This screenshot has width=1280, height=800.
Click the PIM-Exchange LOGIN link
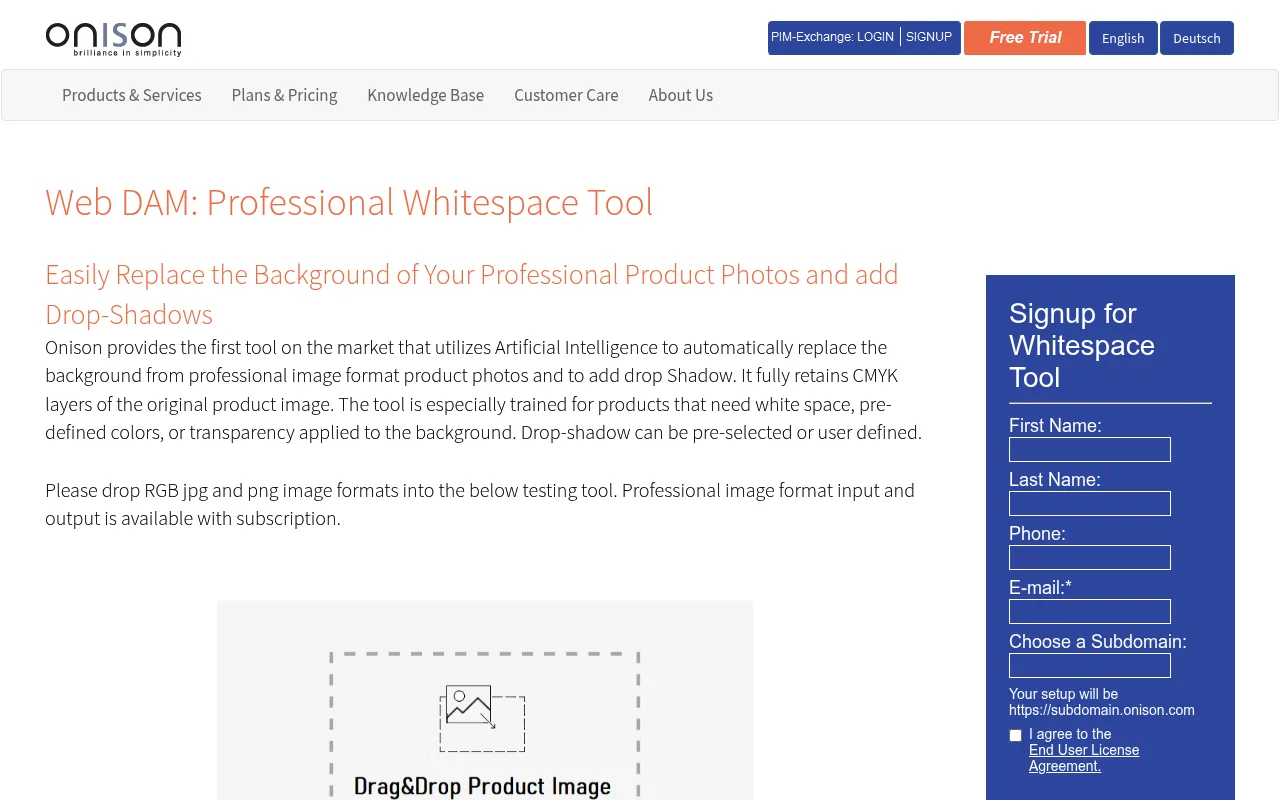tap(832, 37)
